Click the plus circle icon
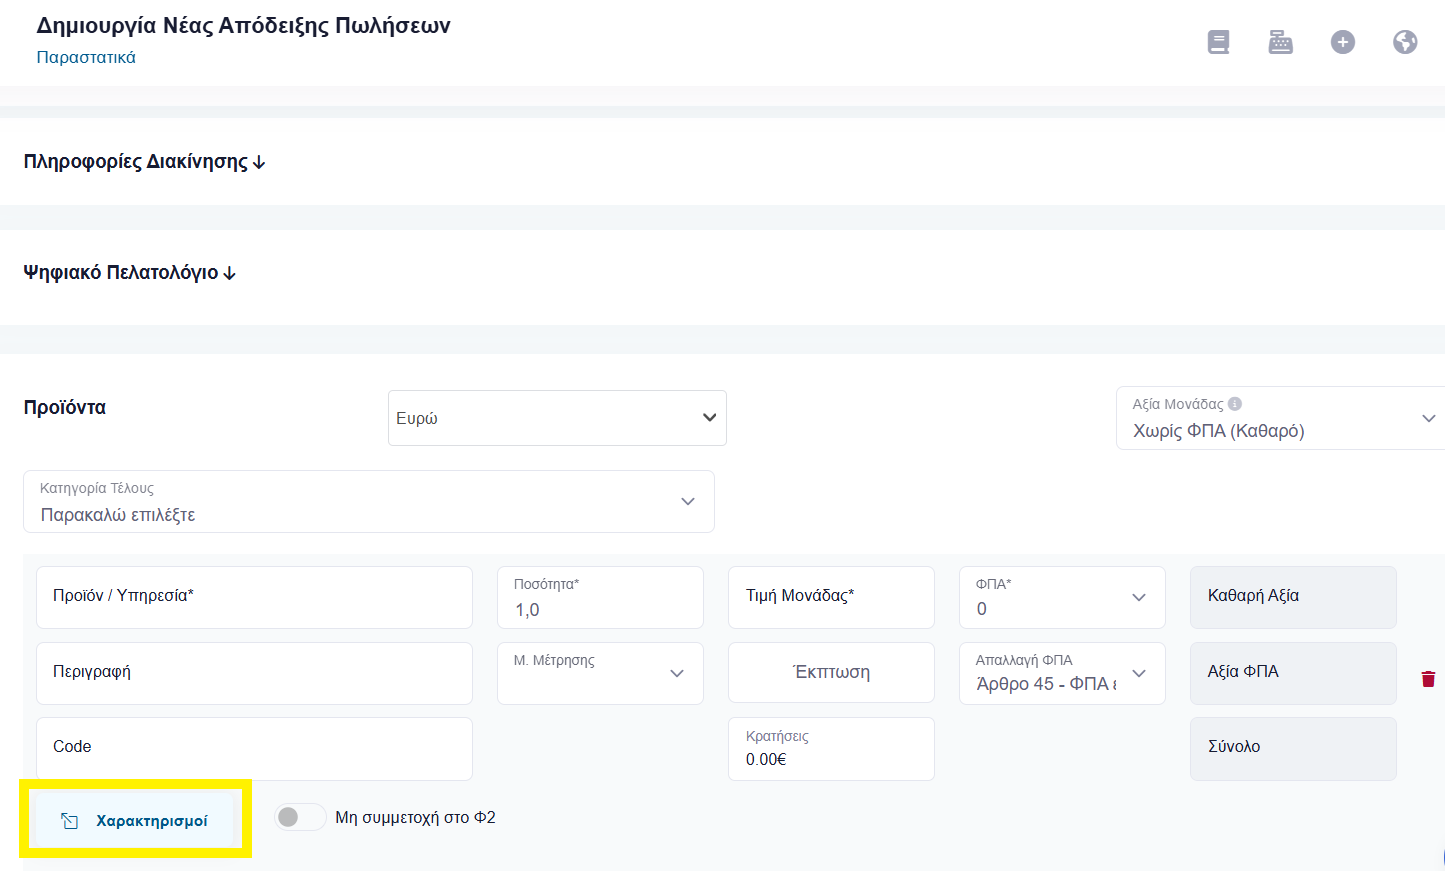Screen dimensions: 1445x871 [1343, 42]
